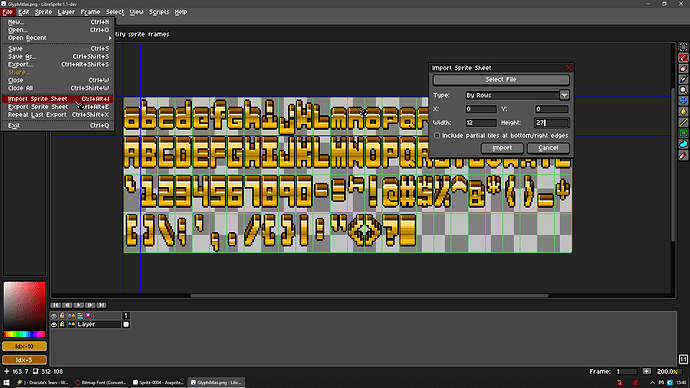
Task: Select the Paint Bucket tool
Action: 683,112
